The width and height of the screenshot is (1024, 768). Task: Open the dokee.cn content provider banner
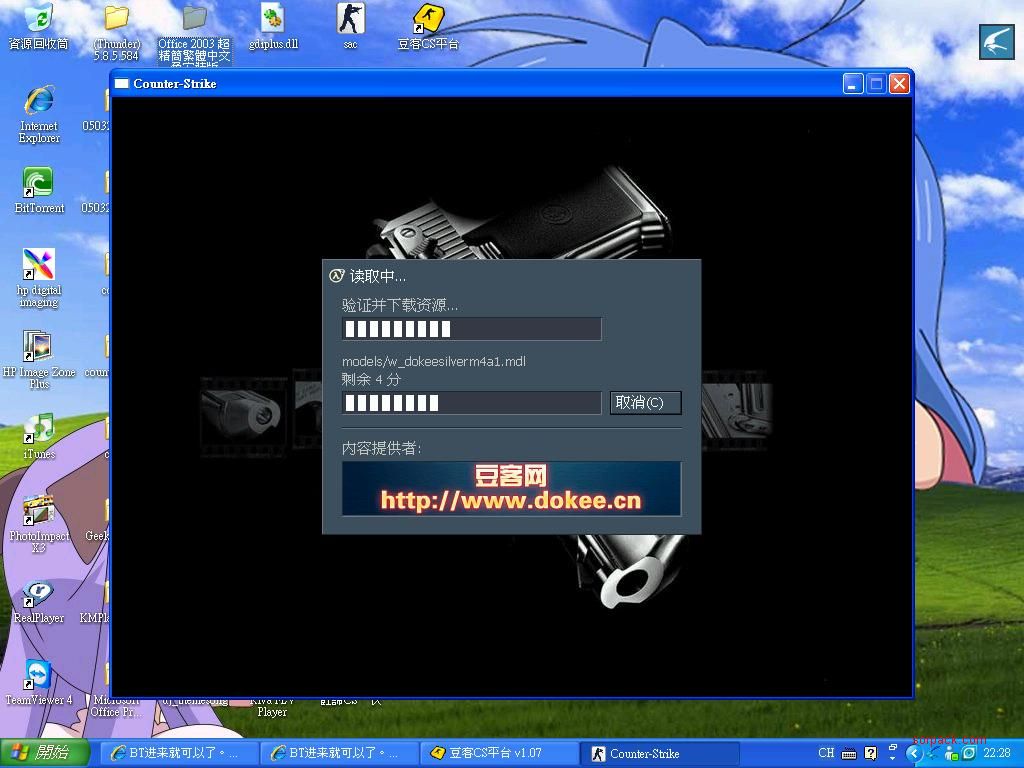pos(511,488)
